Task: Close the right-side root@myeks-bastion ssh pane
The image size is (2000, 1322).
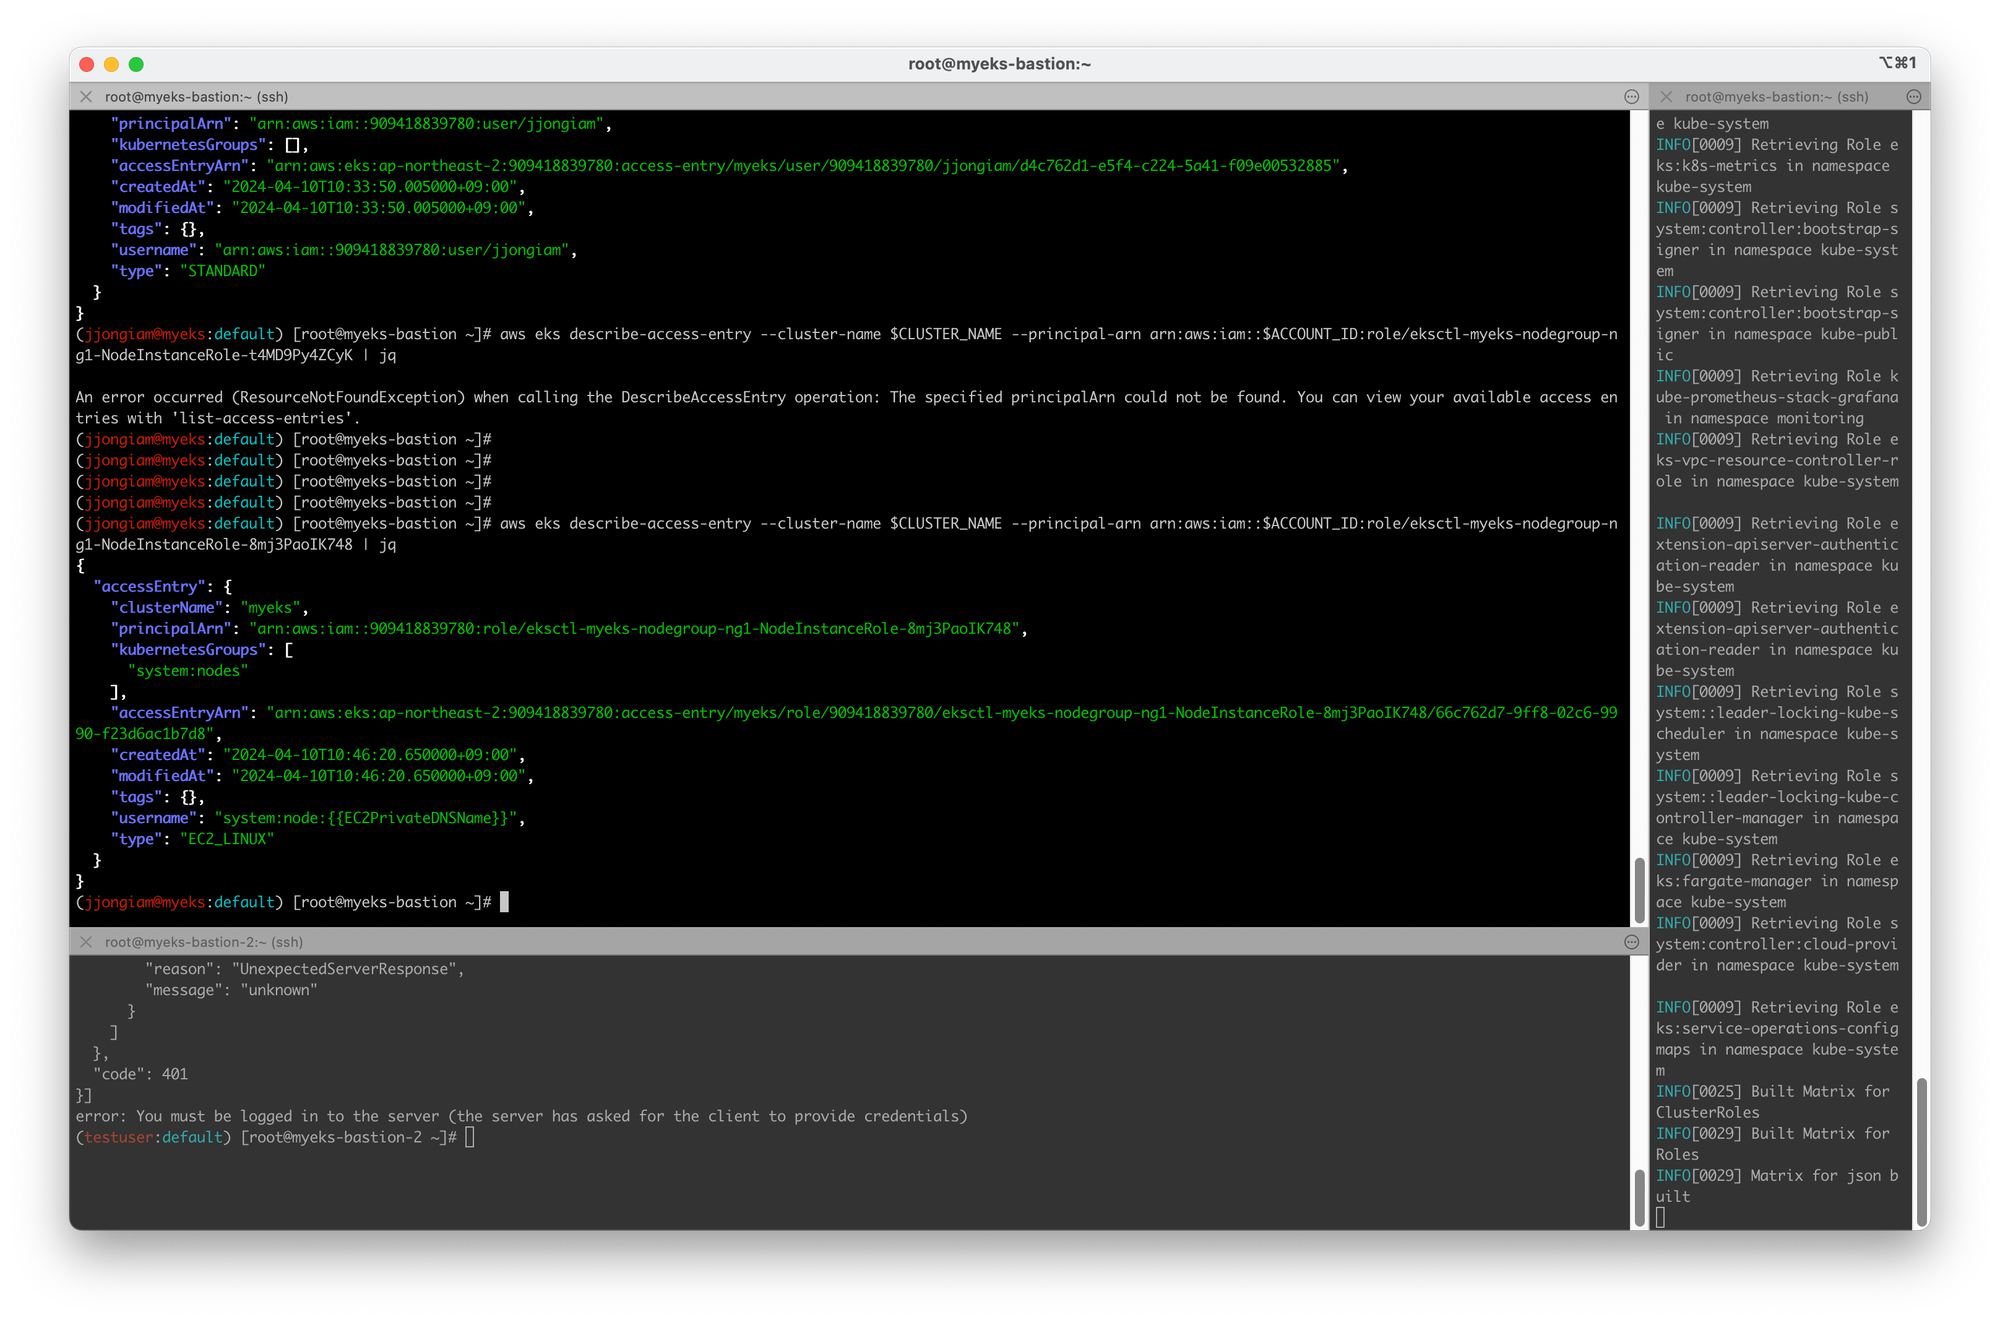Action: click(1666, 97)
